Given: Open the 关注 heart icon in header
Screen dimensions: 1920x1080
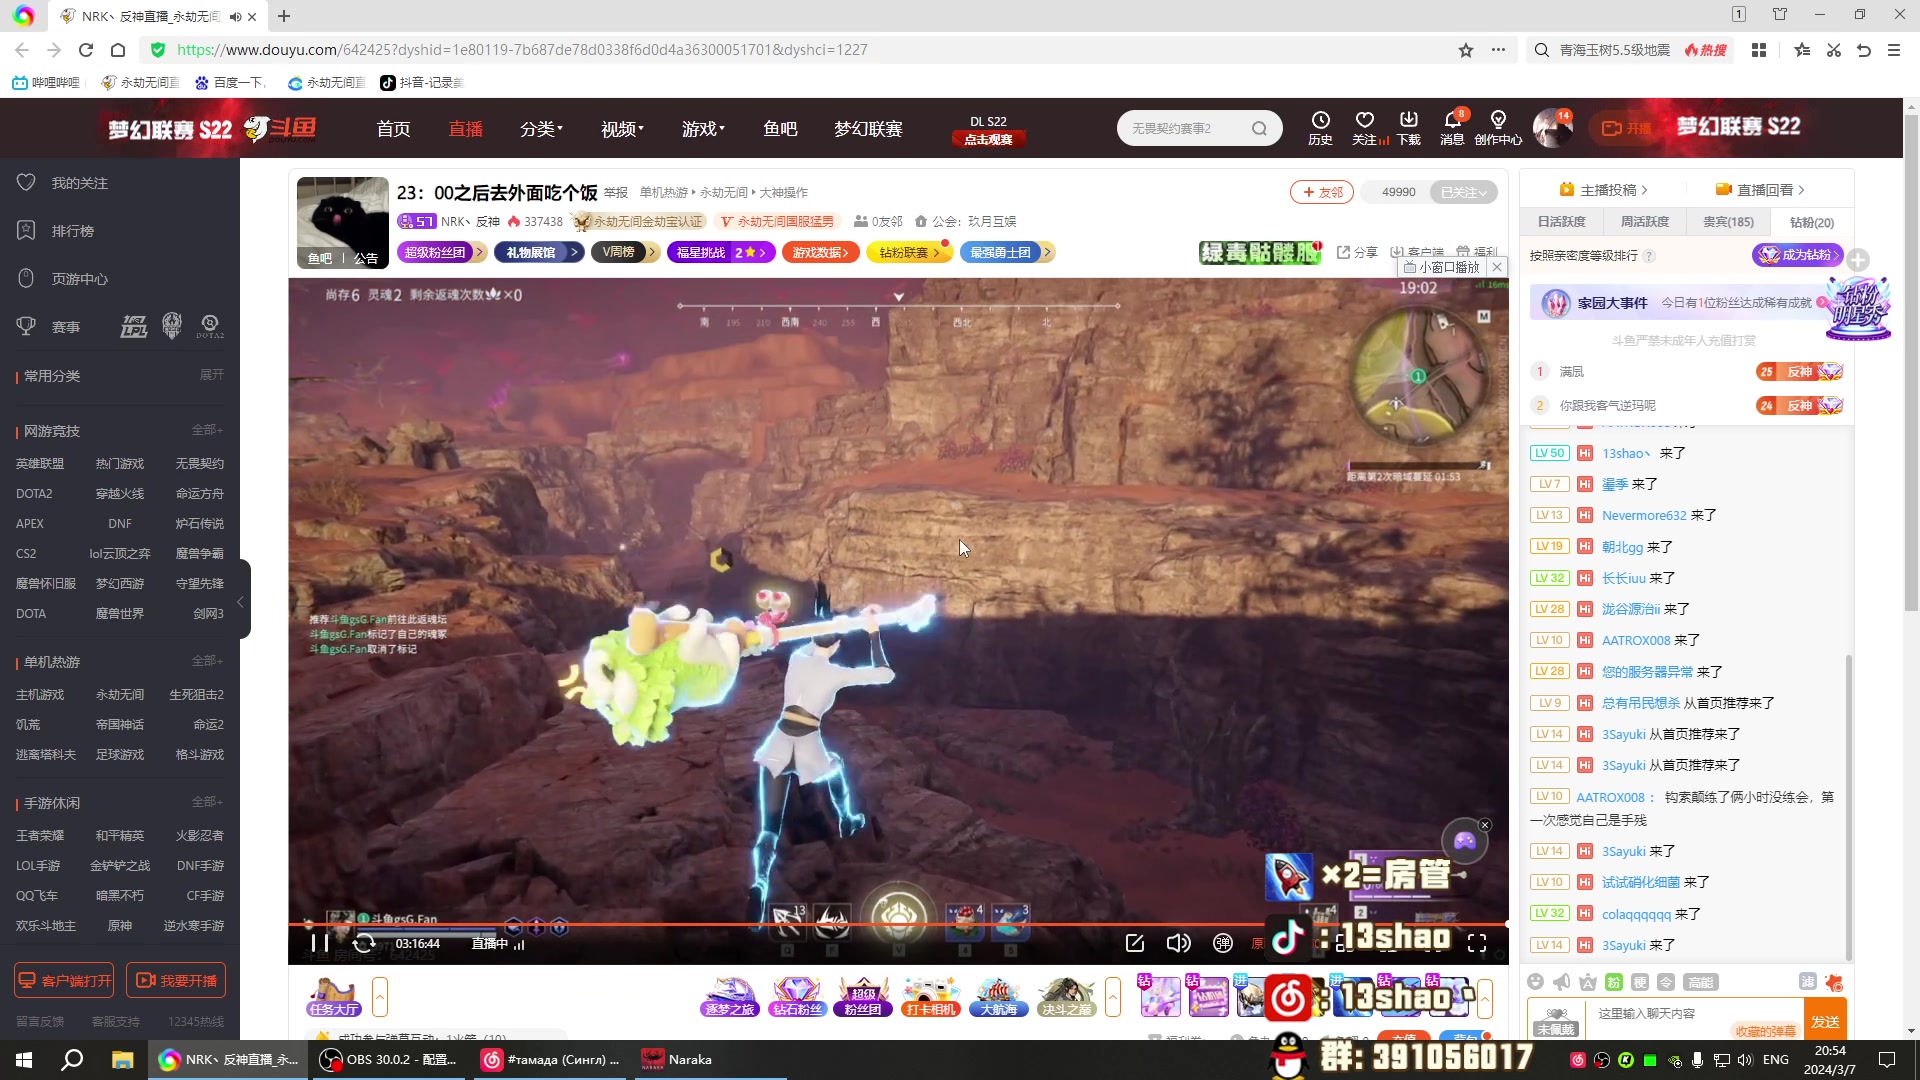Looking at the screenshot, I should pyautogui.click(x=1365, y=127).
